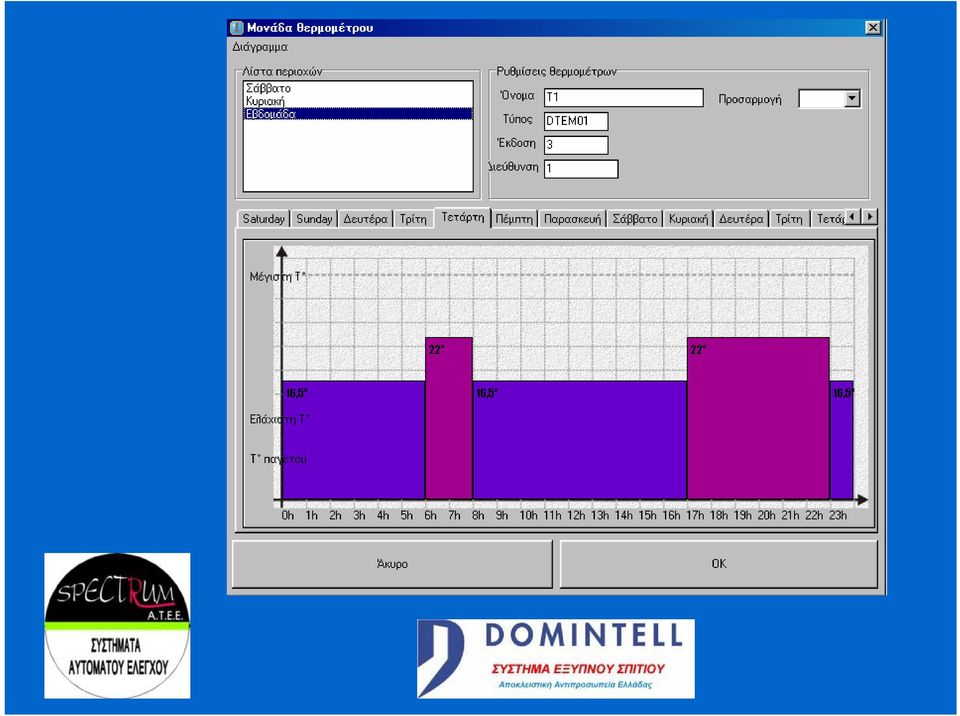Click the Άκυρο button
Screen dimensions: 960x716
coord(392,564)
